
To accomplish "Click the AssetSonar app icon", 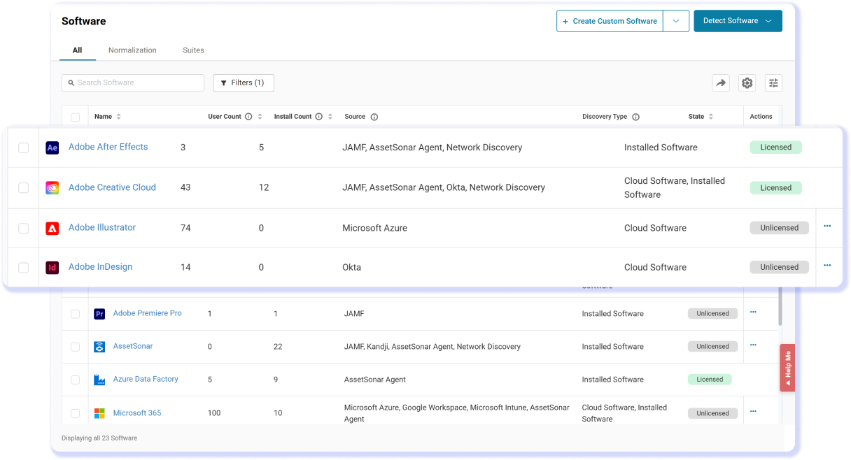I will tap(99, 347).
